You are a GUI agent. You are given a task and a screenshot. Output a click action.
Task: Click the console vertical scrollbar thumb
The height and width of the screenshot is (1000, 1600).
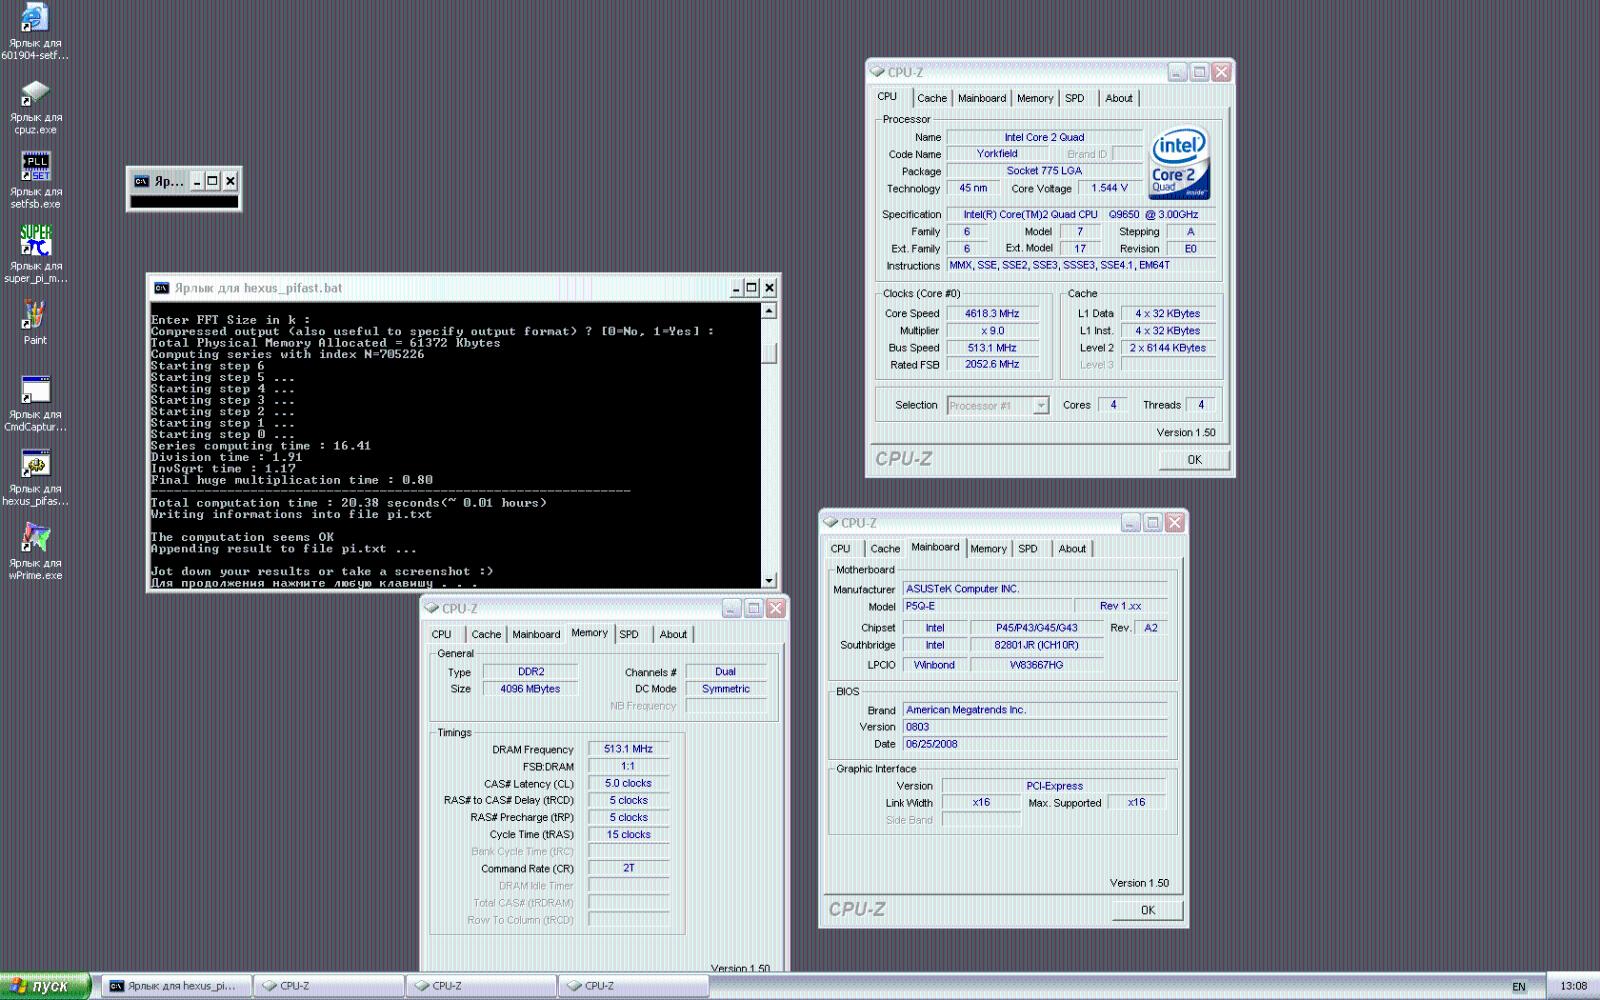point(769,354)
